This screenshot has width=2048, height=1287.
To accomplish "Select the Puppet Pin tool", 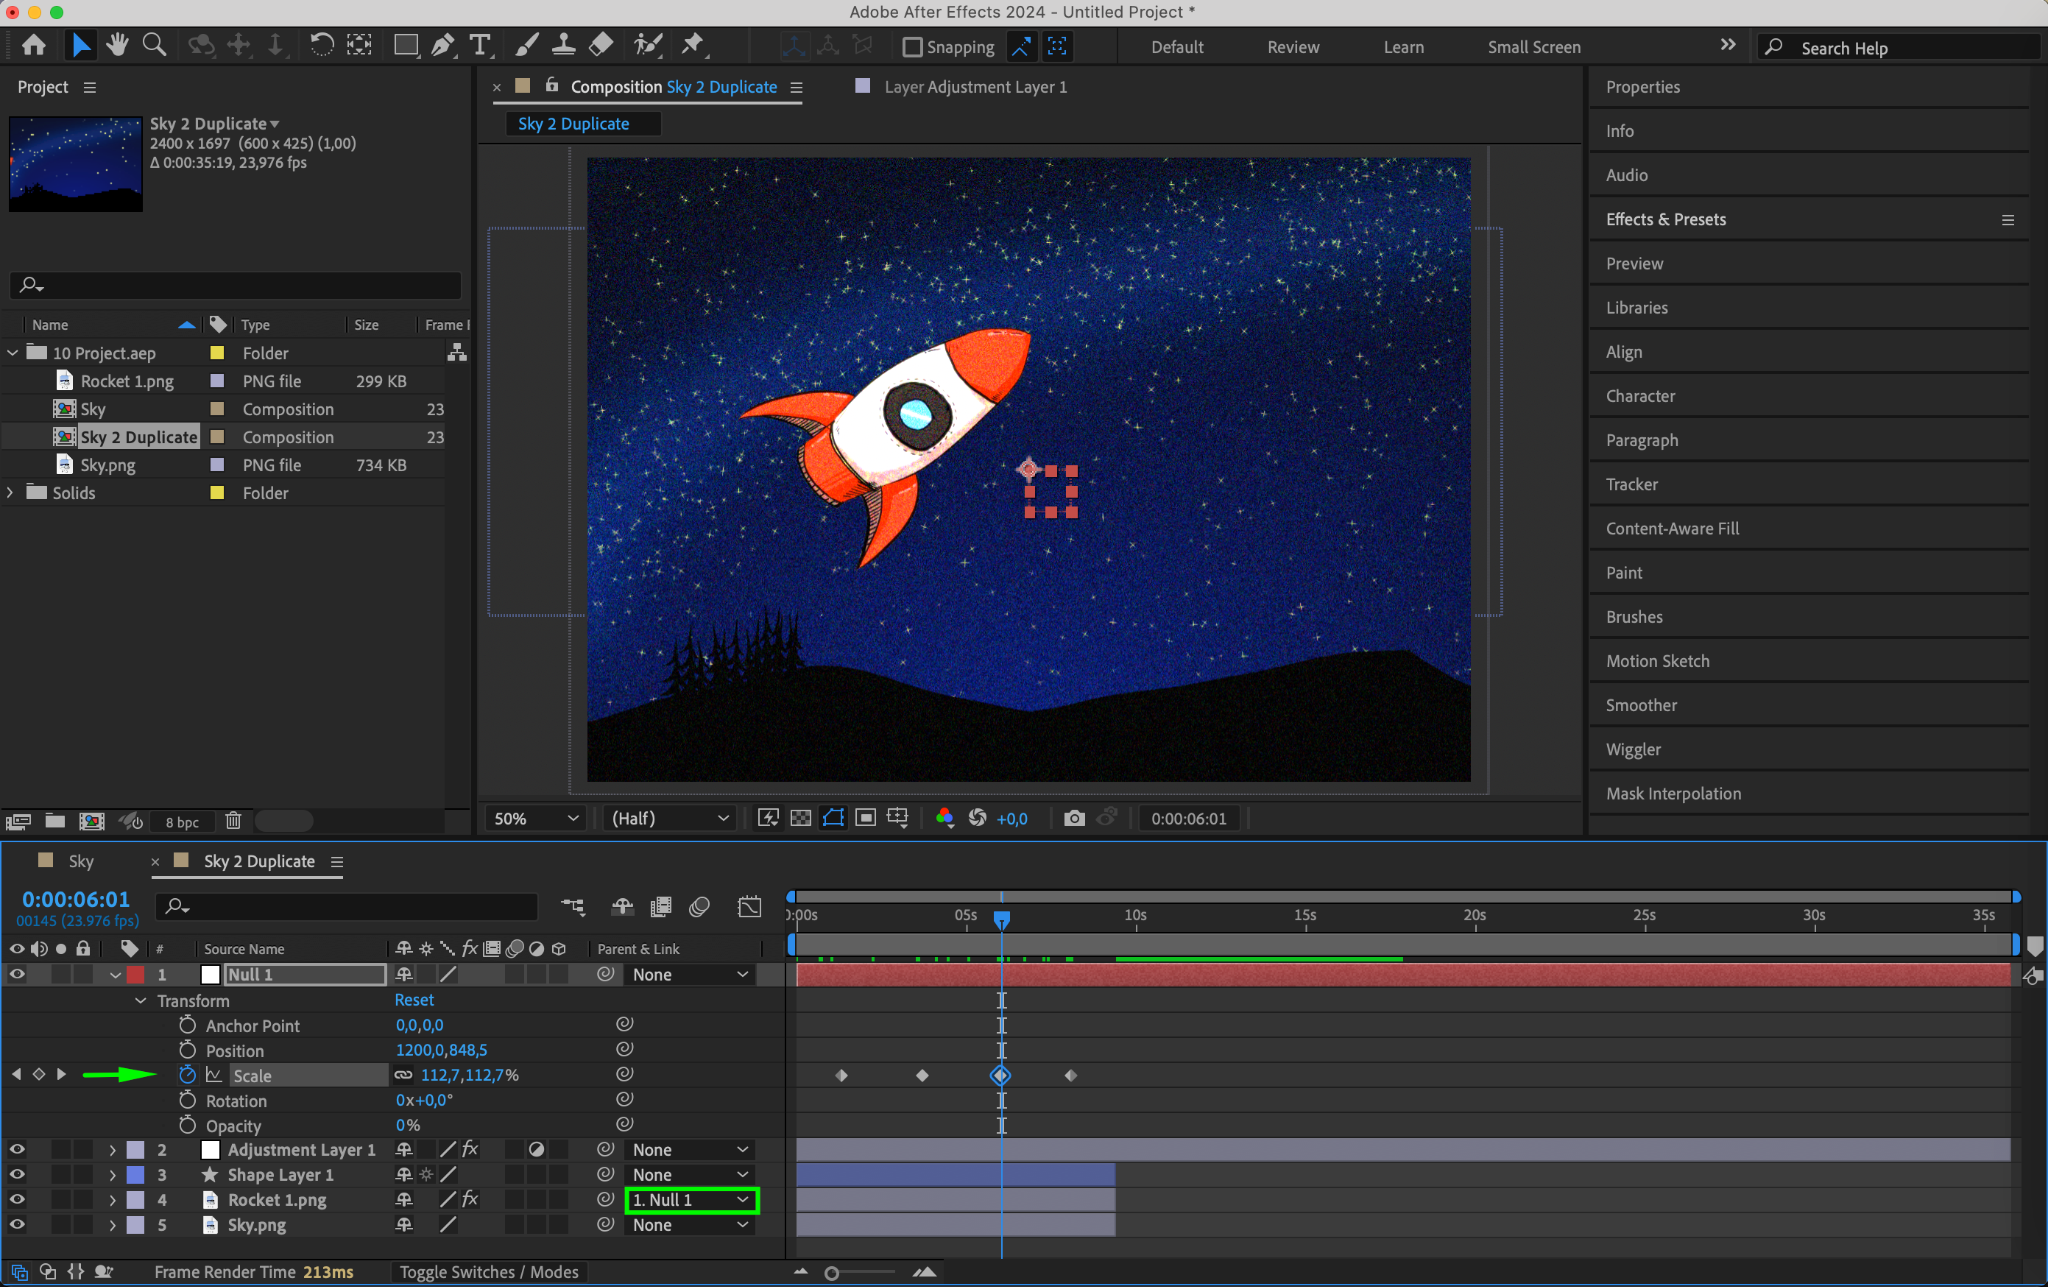I will (x=692, y=45).
